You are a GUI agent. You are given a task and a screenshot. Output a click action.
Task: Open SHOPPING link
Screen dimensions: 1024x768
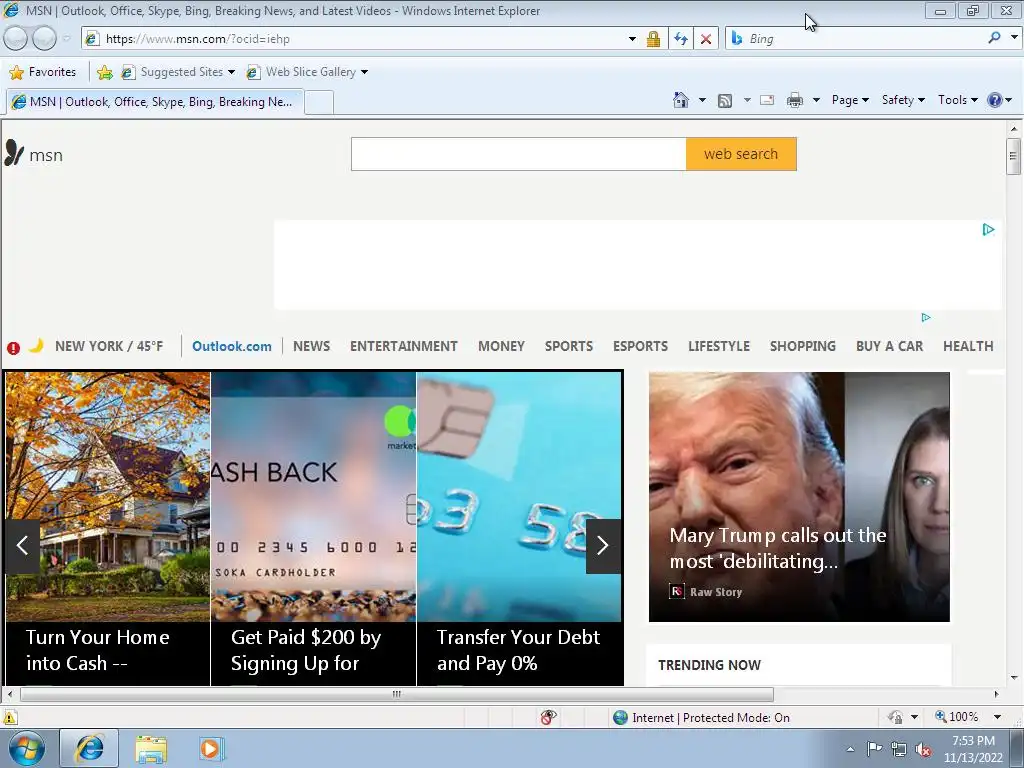803,346
